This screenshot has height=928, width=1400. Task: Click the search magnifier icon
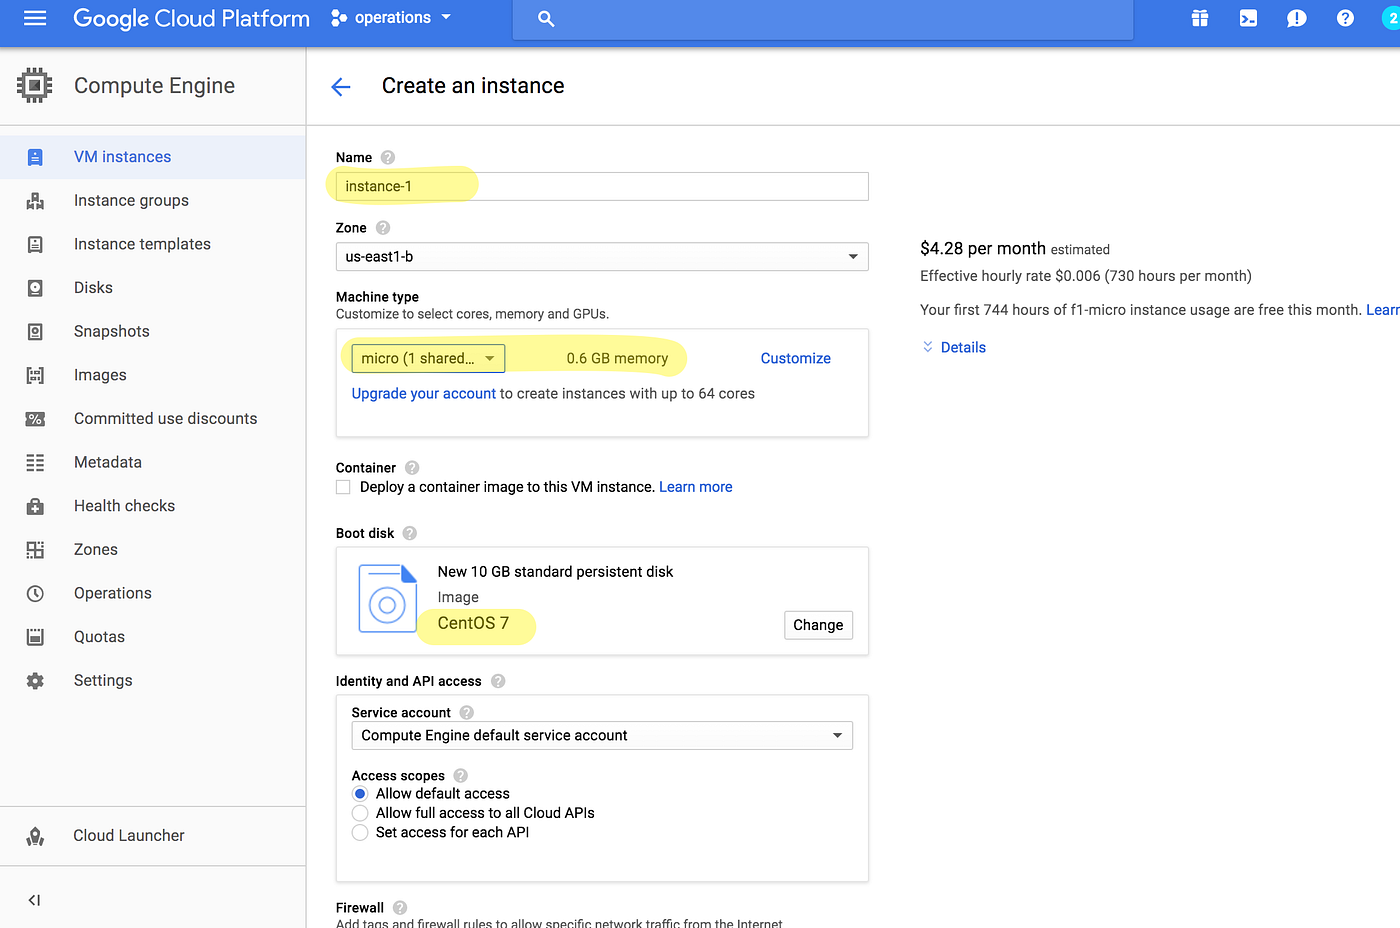[x=546, y=18]
